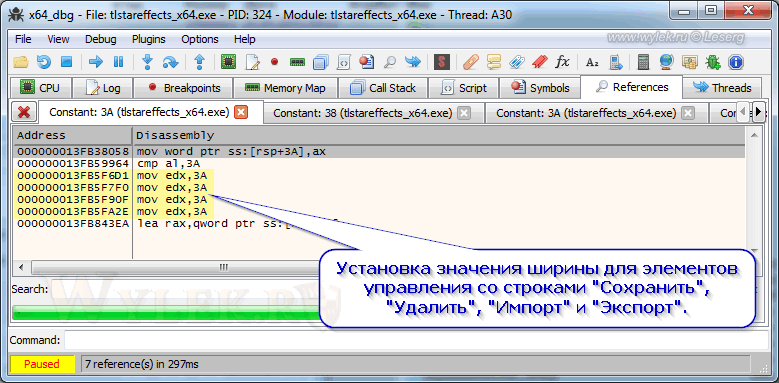Screen dimensions: 779x383
Task: Click the Address column header
Action: pyautogui.click(x=73, y=135)
